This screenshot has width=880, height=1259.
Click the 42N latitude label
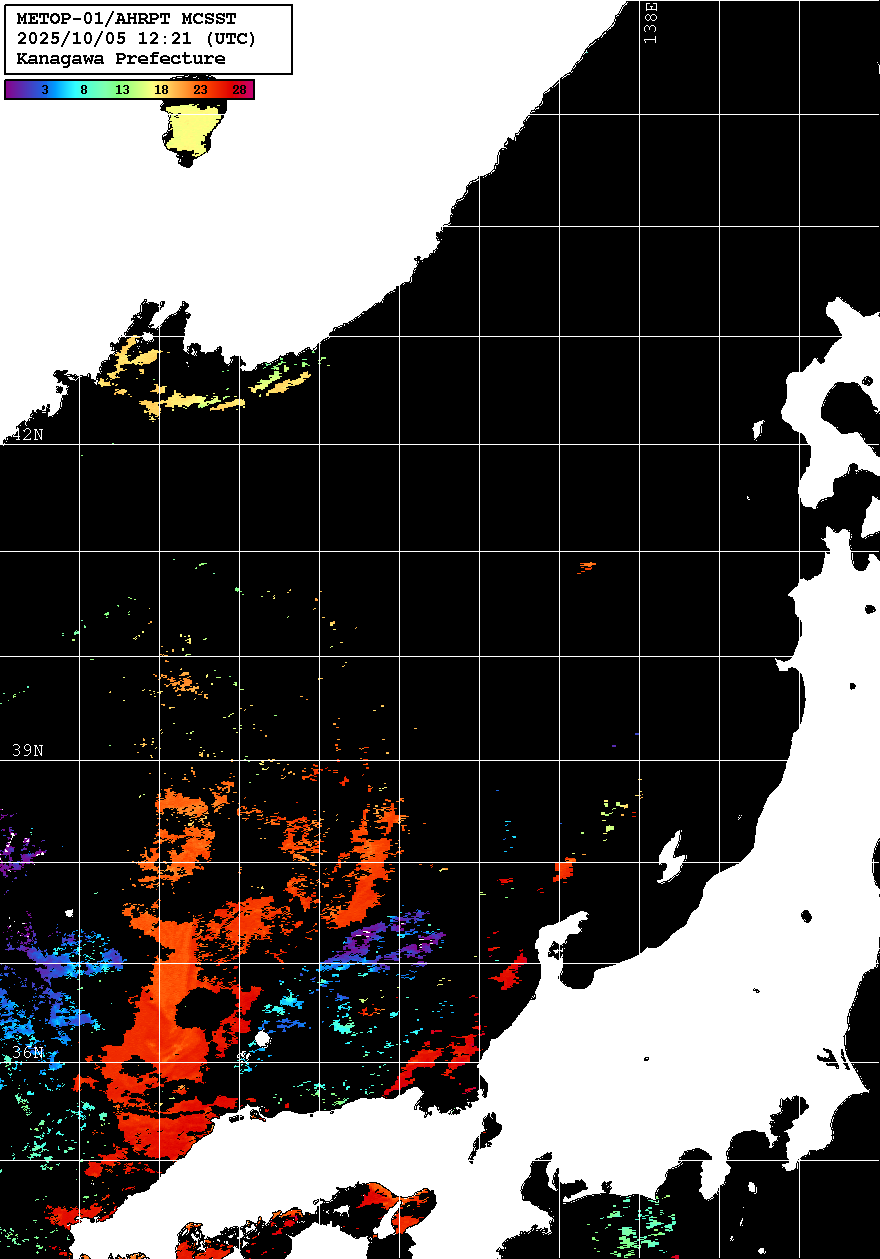tap(28, 435)
